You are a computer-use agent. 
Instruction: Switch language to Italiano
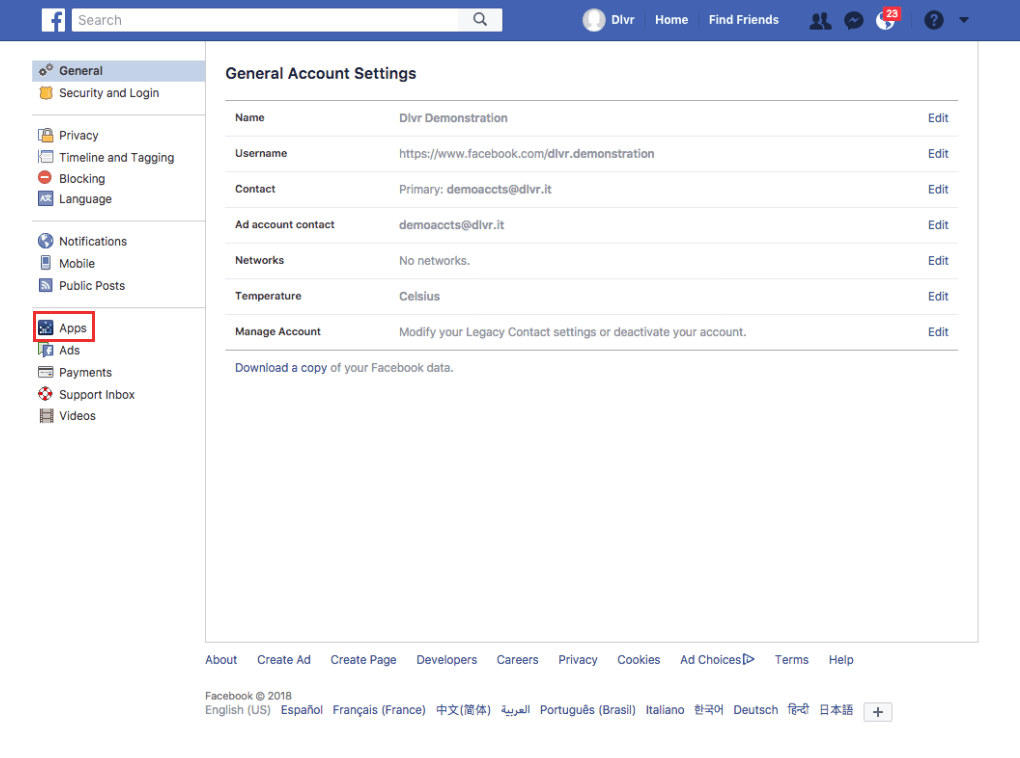(664, 710)
